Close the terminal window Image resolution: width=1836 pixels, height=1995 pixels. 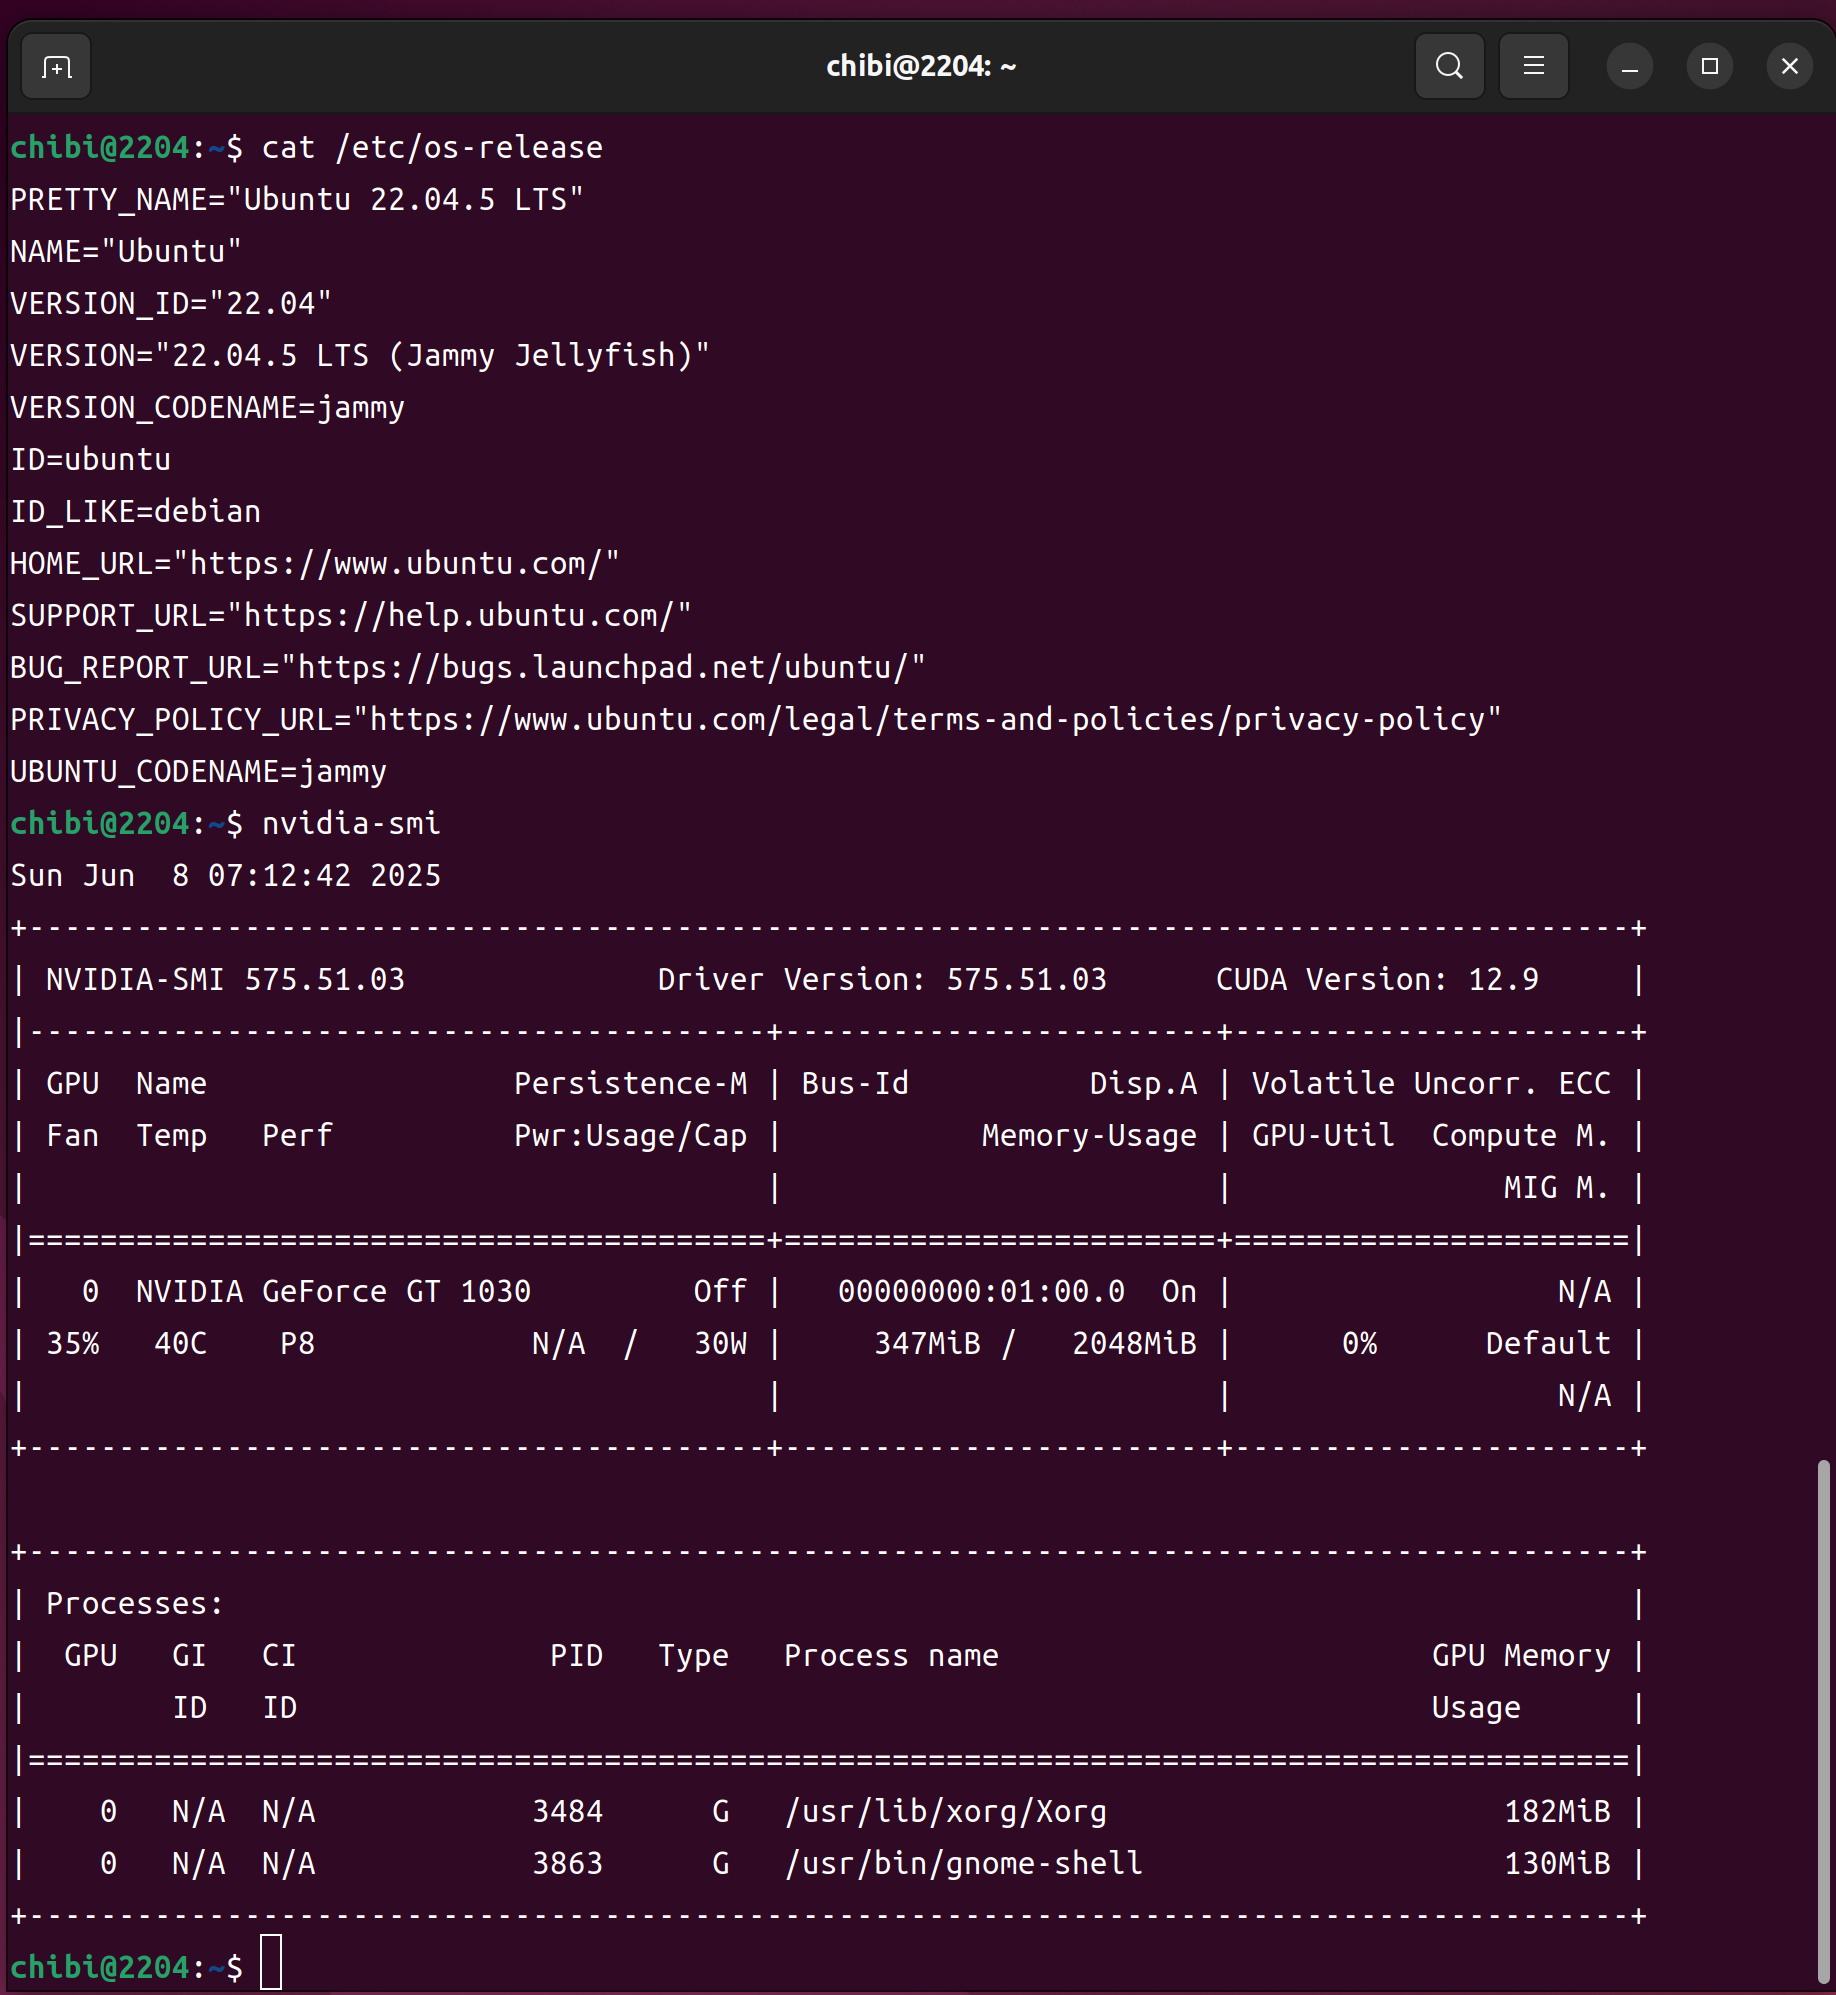click(1789, 67)
